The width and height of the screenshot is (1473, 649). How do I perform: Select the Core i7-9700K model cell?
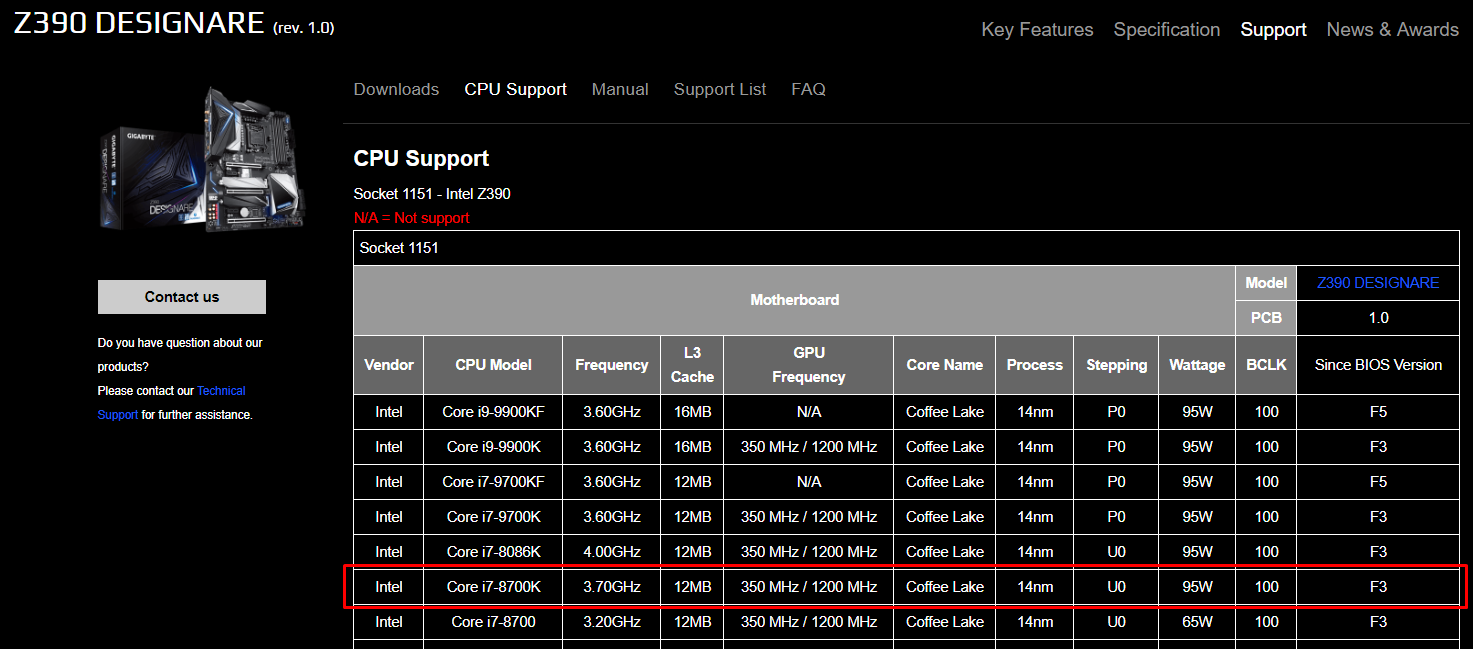(x=493, y=517)
